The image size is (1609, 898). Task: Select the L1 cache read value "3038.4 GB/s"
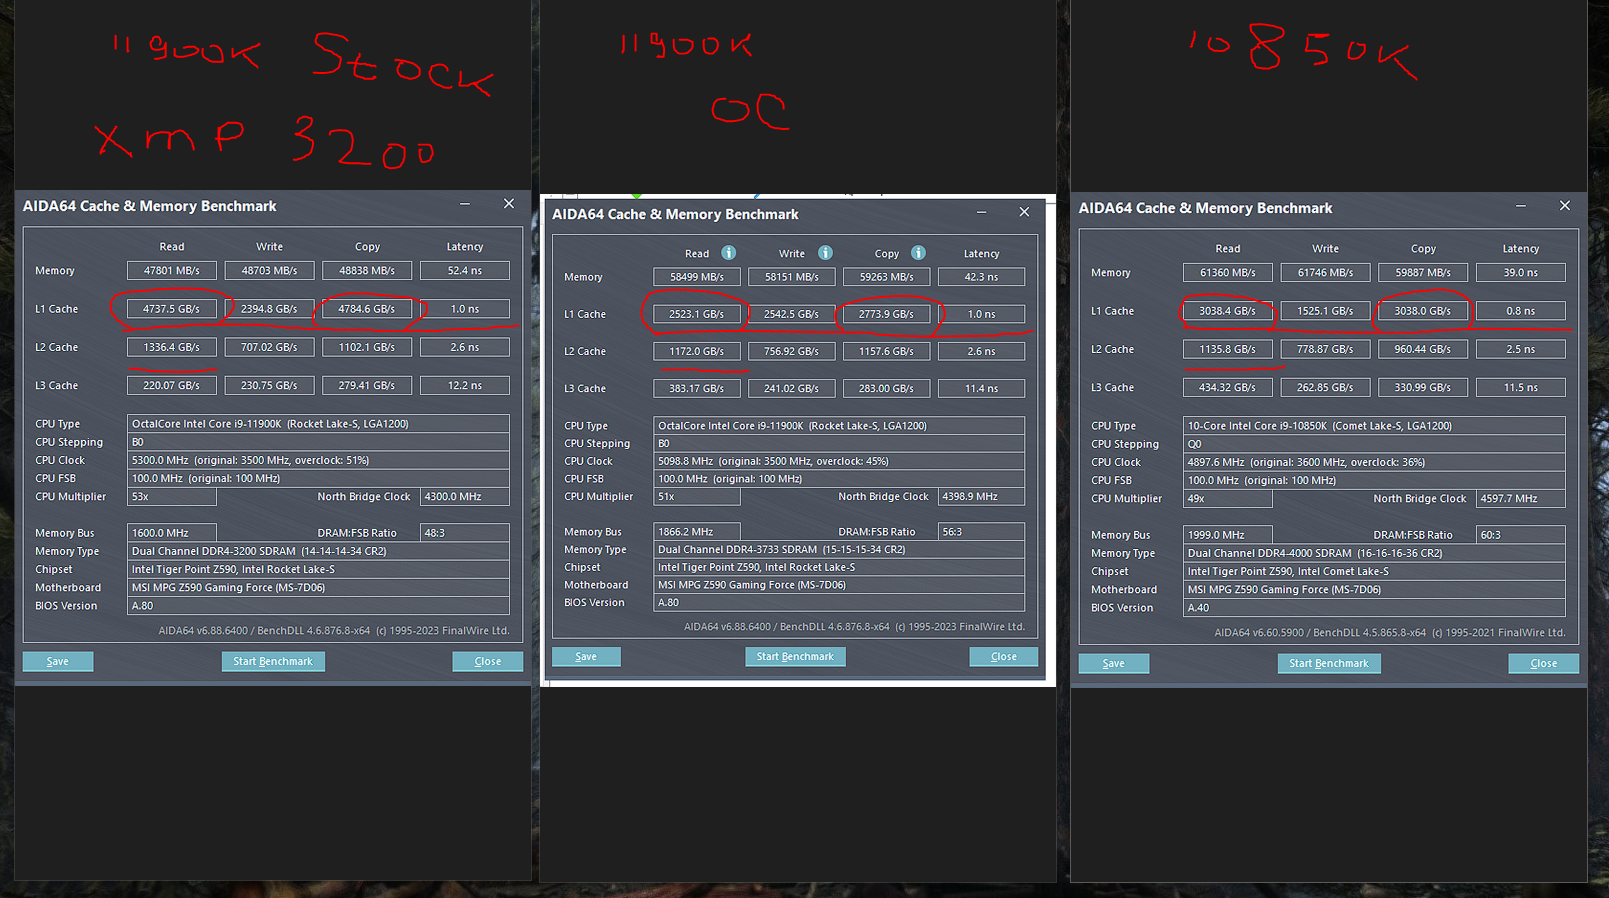(x=1228, y=311)
